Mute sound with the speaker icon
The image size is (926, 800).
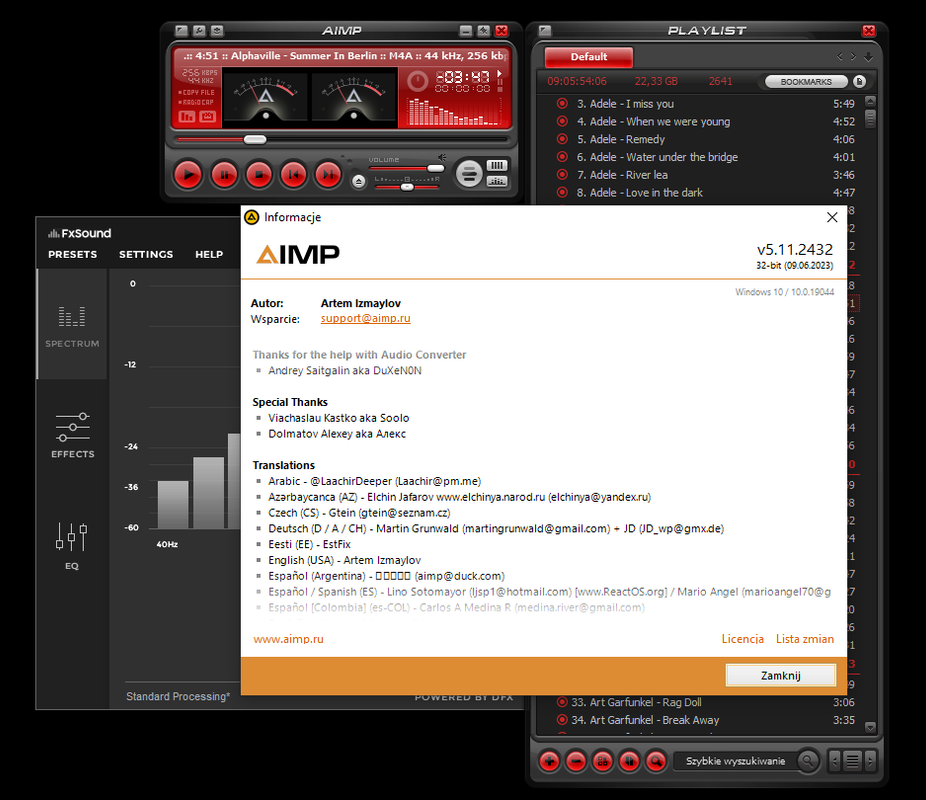pos(442,158)
